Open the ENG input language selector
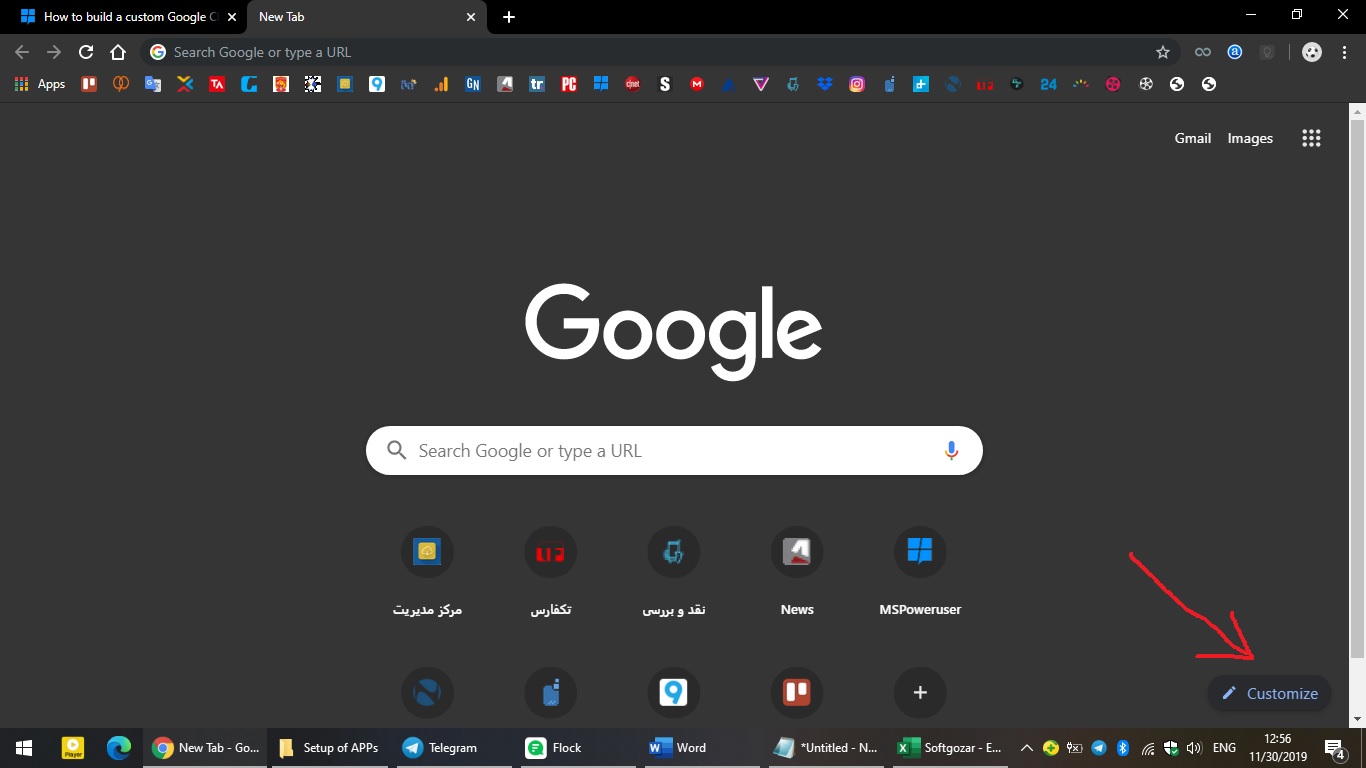Screen dimensions: 1366x768 pyautogui.click(x=1224, y=748)
